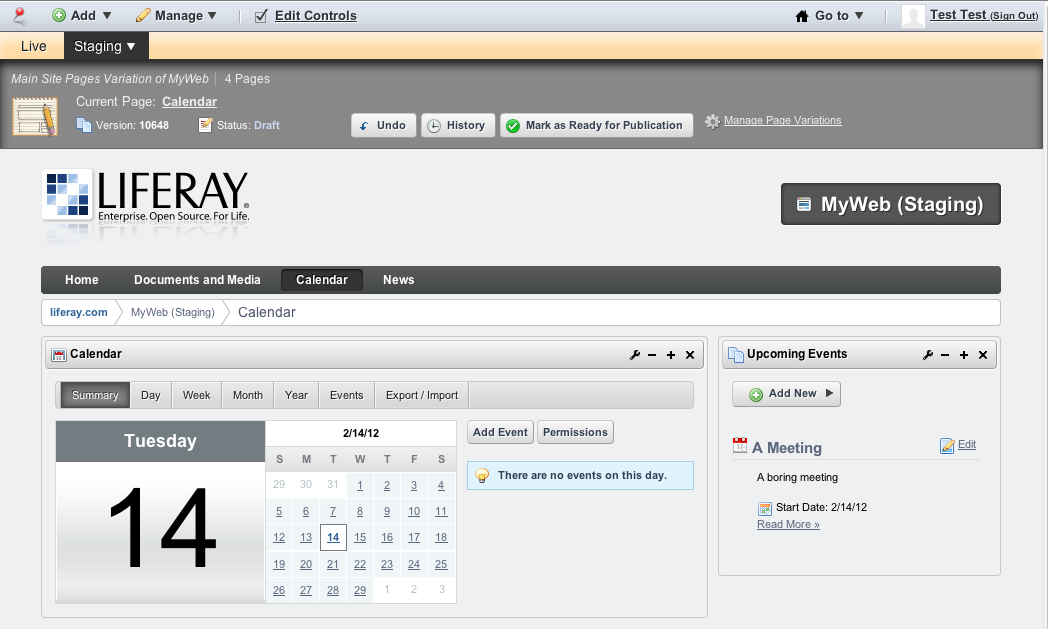Click the notepad page icon in staging bar
The image size is (1048, 629).
[x=35, y=116]
